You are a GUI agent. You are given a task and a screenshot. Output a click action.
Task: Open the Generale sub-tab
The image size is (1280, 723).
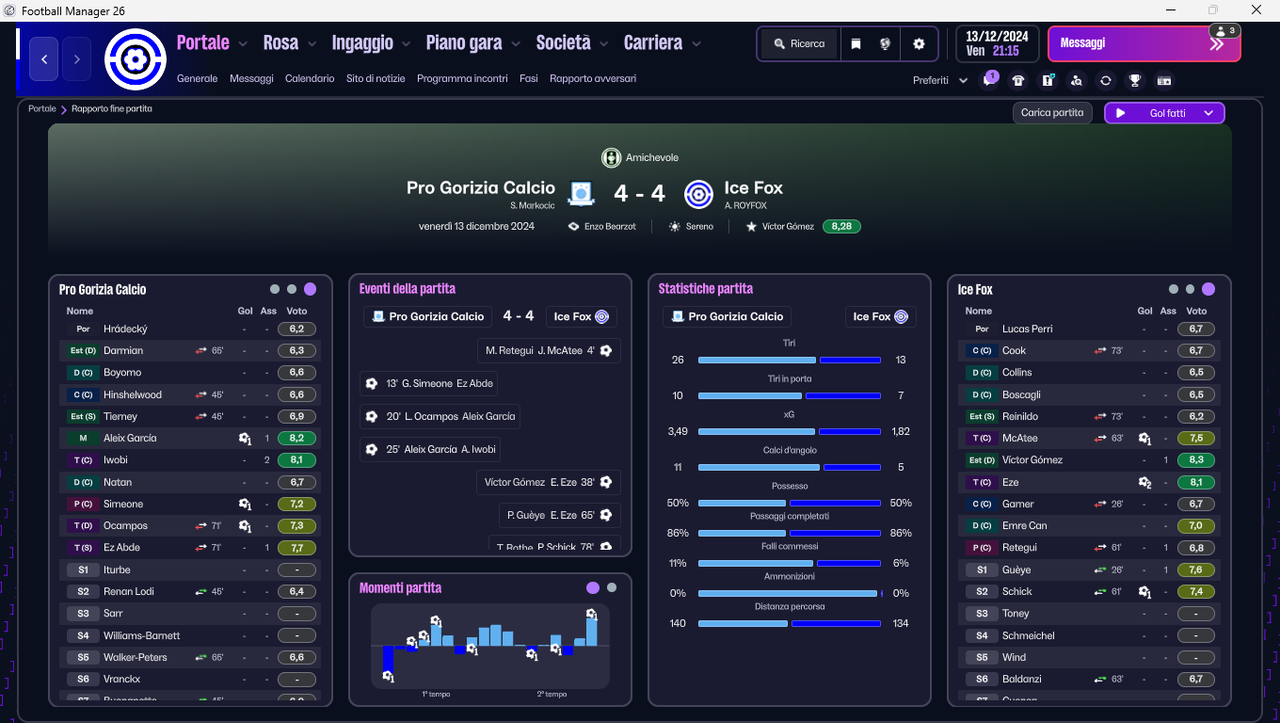tap(197, 78)
